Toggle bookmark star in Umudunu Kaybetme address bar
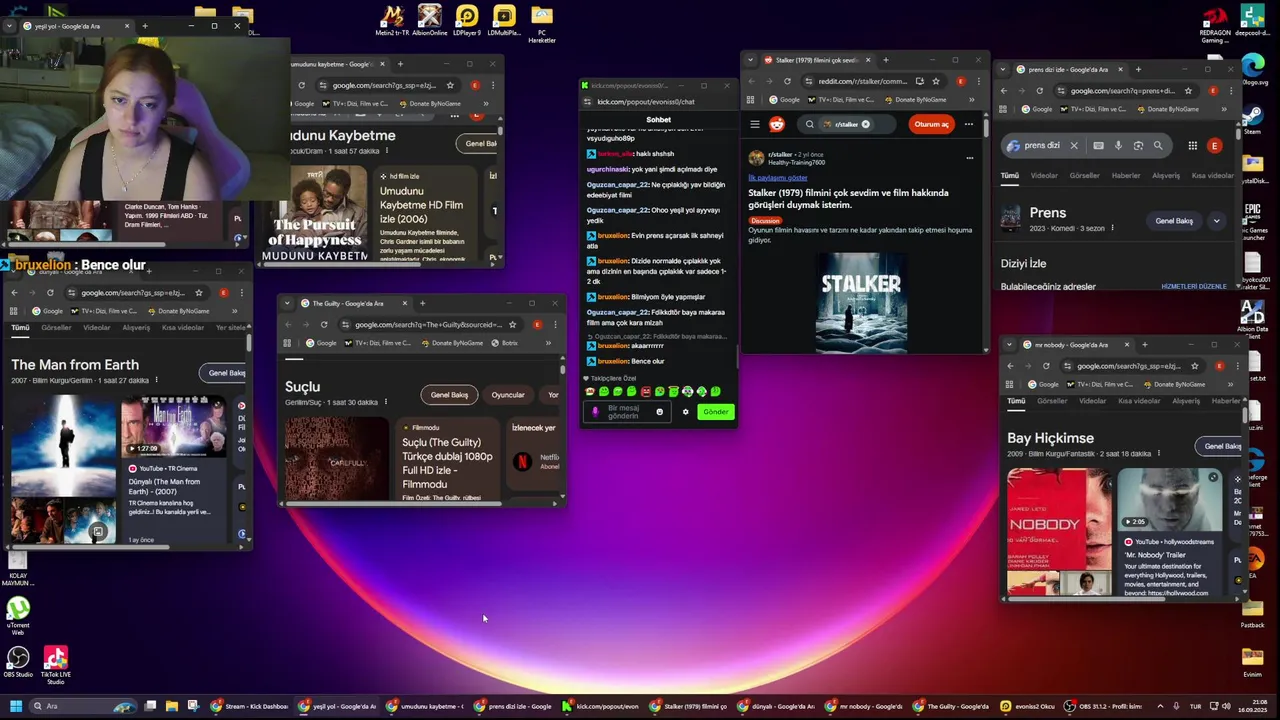The image size is (1280, 720). click(450, 85)
